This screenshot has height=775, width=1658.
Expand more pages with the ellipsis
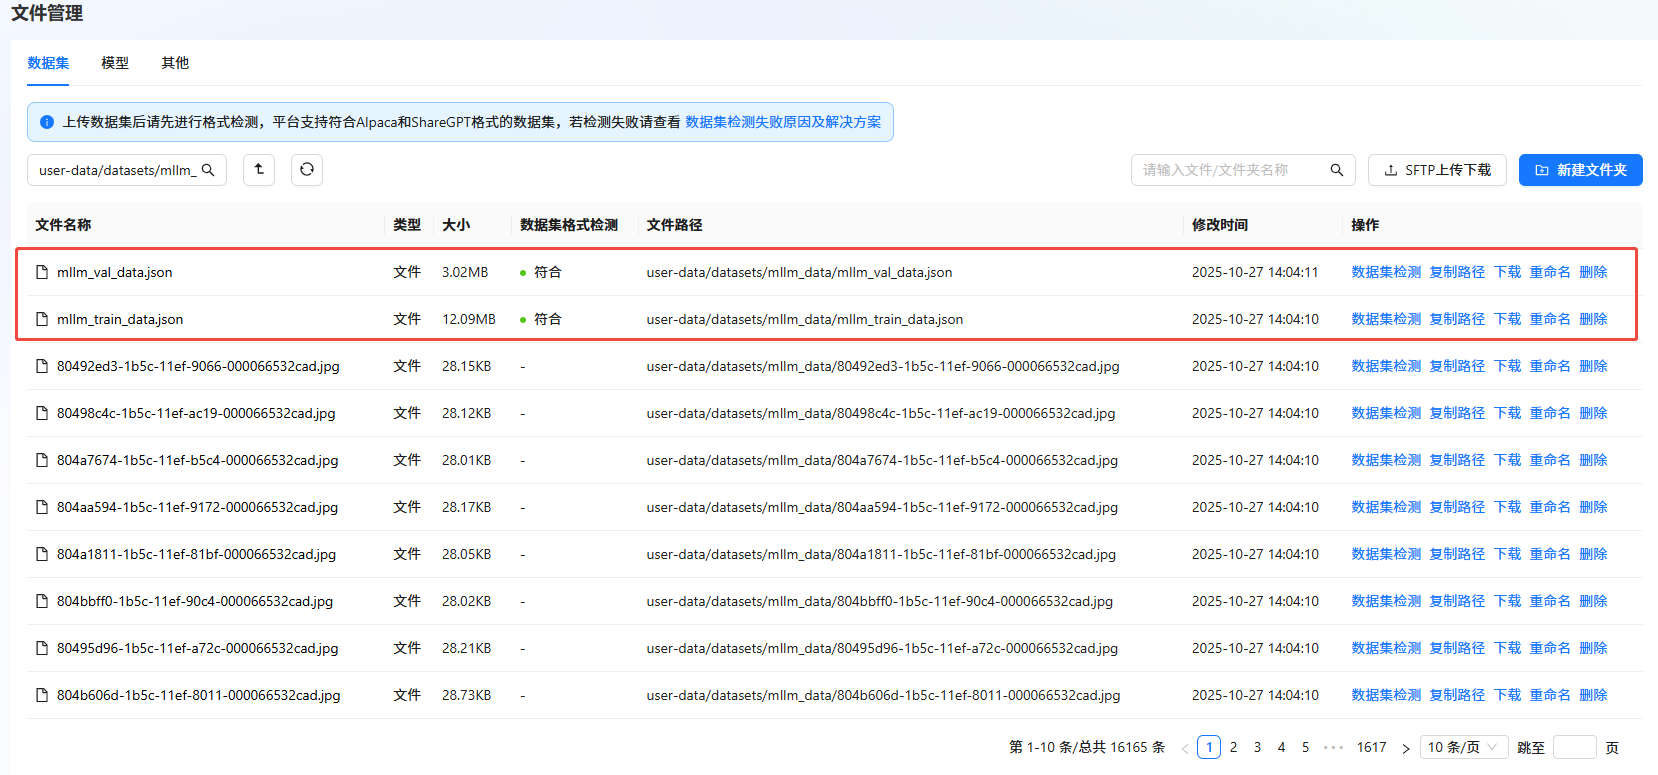pyautogui.click(x=1333, y=747)
